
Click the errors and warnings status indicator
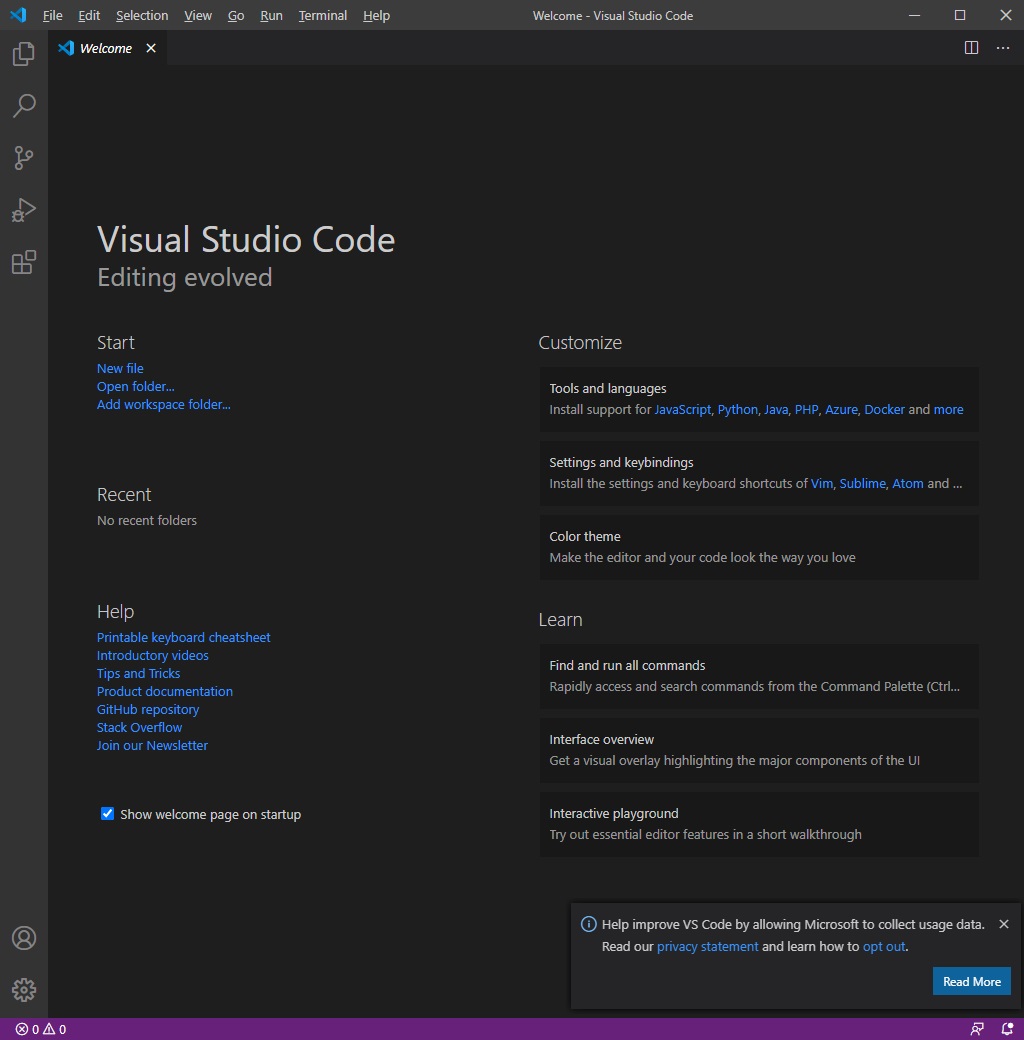tap(41, 1029)
